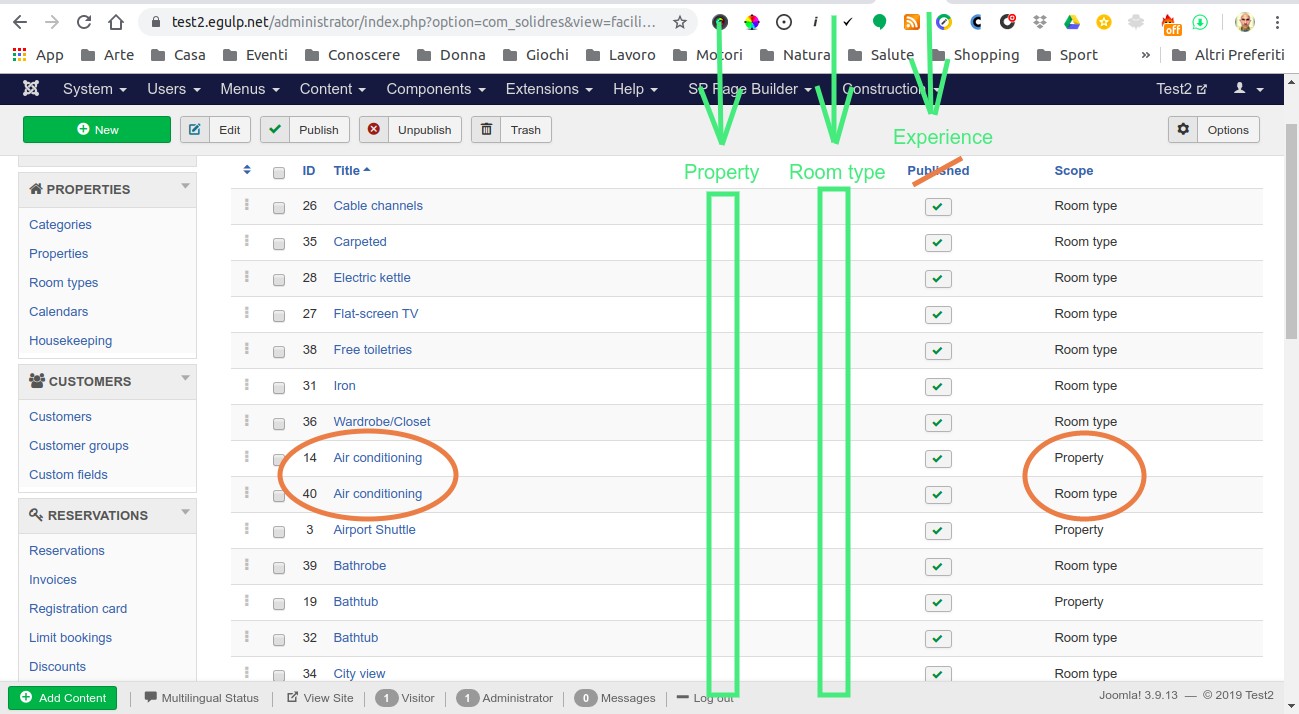Click the column ordering sort icon
The image size is (1299, 714).
(247, 171)
